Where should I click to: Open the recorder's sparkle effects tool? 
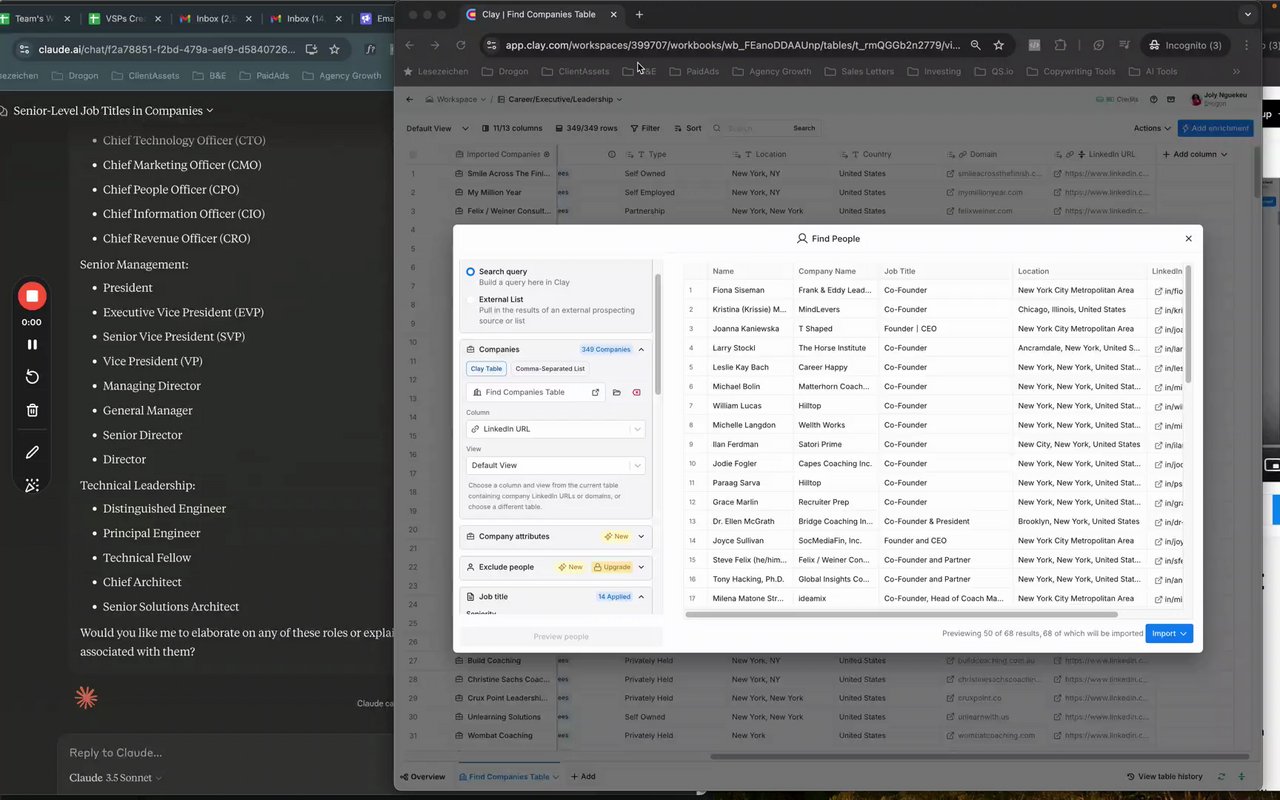pos(32,485)
